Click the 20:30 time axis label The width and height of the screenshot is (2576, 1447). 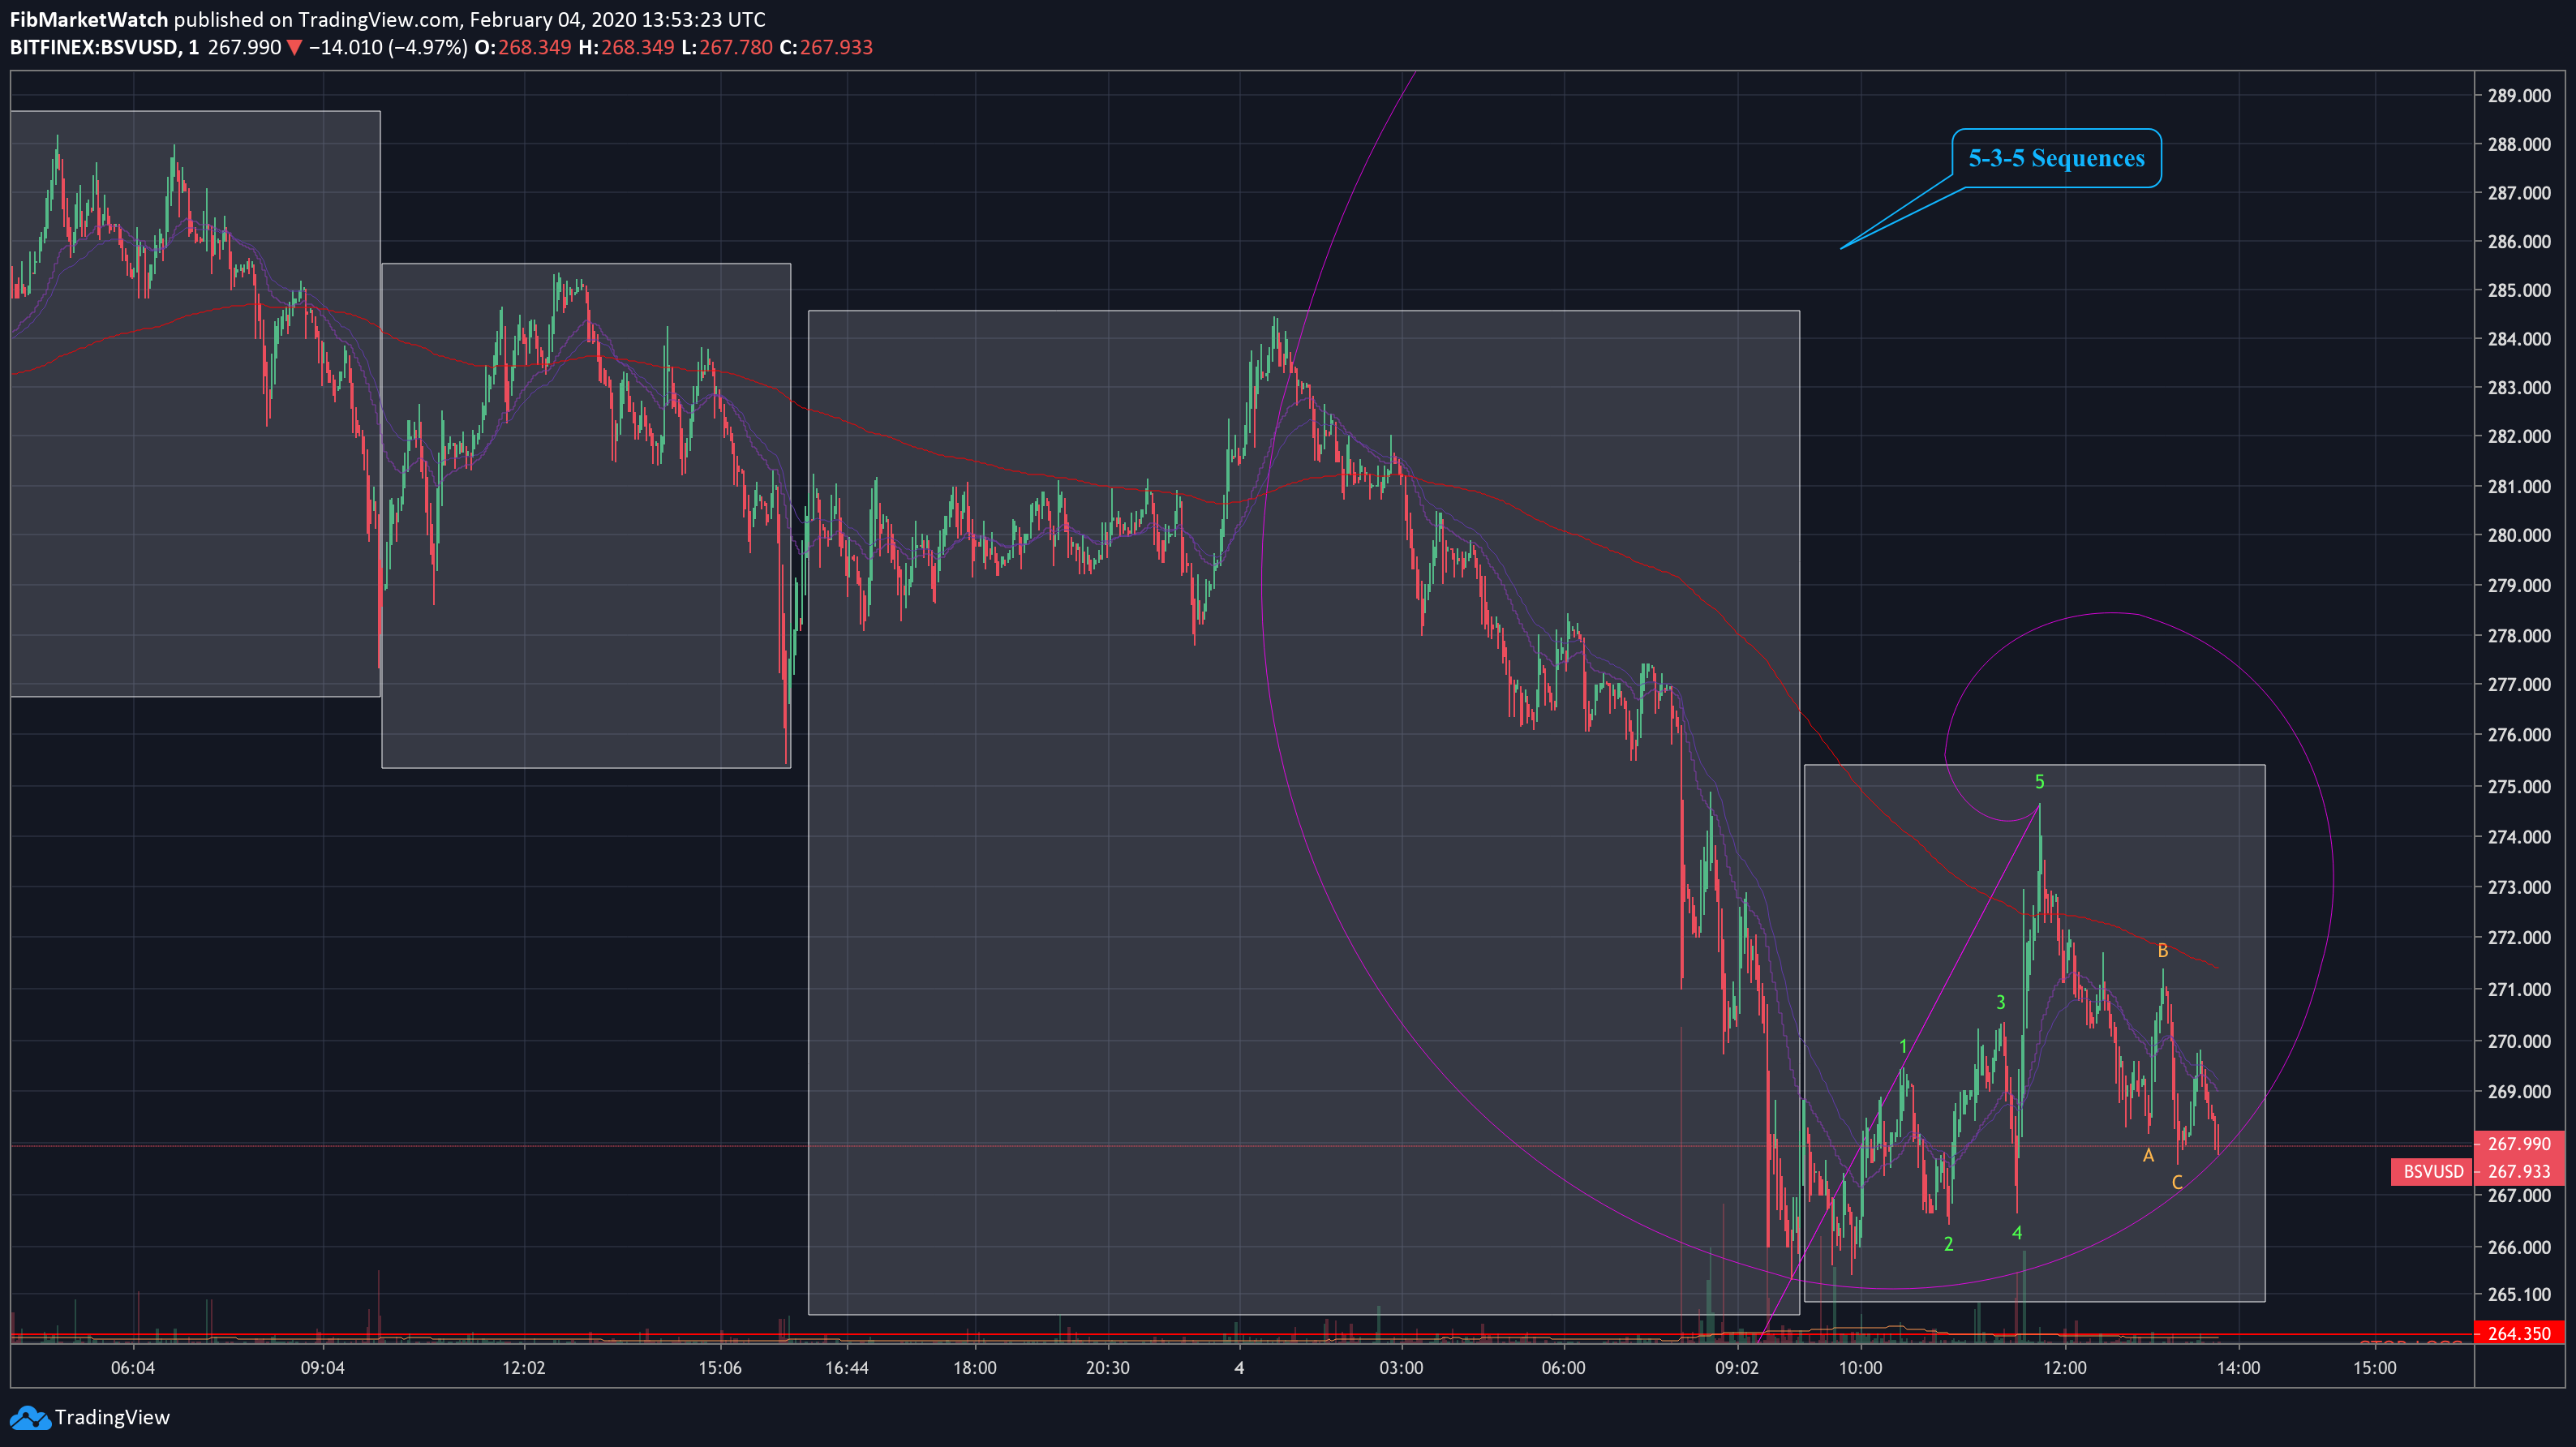click(1107, 1367)
